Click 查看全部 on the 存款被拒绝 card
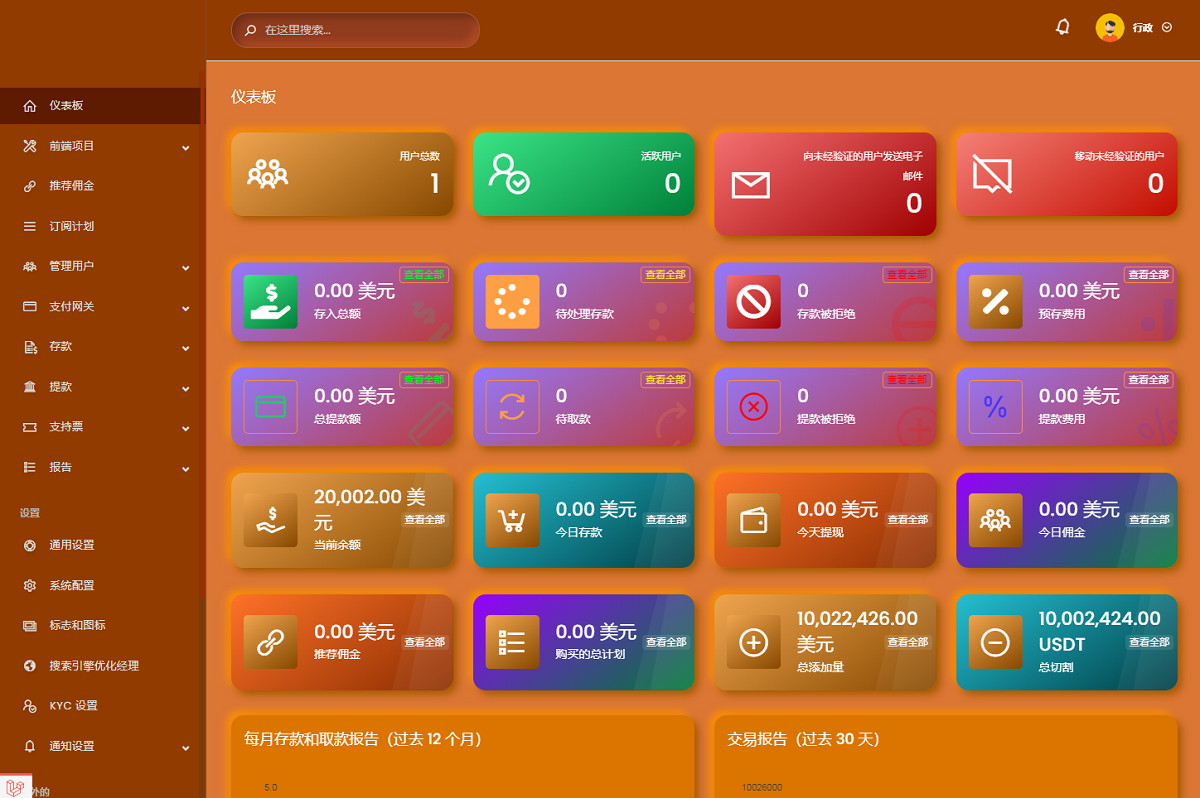1200x798 pixels. [x=907, y=275]
